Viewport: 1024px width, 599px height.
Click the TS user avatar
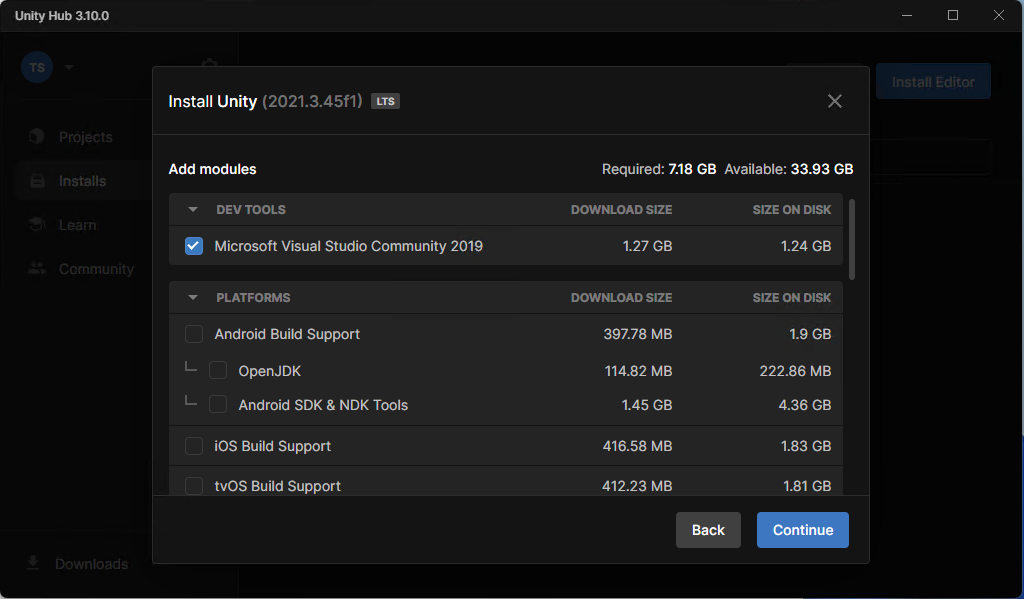[37, 68]
